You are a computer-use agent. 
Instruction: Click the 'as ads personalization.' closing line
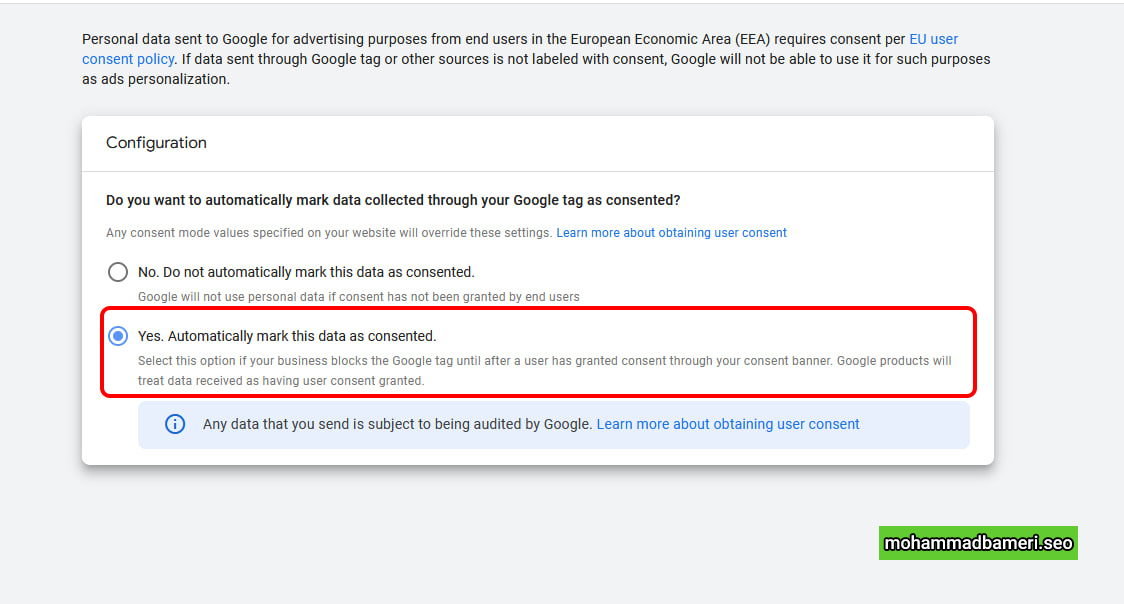[x=156, y=80]
